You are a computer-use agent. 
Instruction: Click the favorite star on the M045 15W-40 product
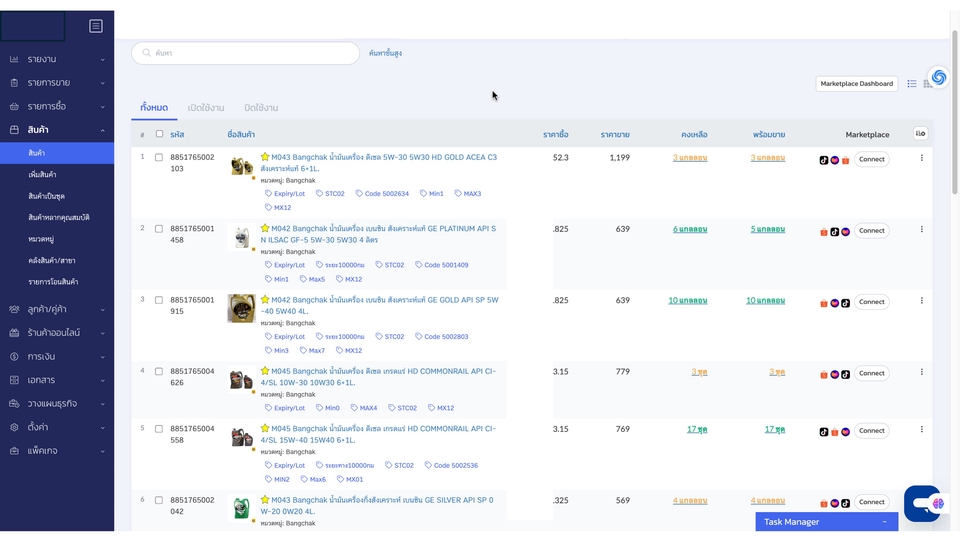click(264, 429)
